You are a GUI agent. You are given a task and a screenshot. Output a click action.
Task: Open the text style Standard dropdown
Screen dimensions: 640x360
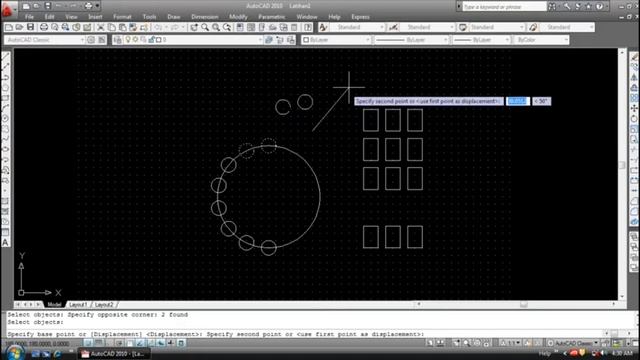pyautogui.click(x=357, y=27)
